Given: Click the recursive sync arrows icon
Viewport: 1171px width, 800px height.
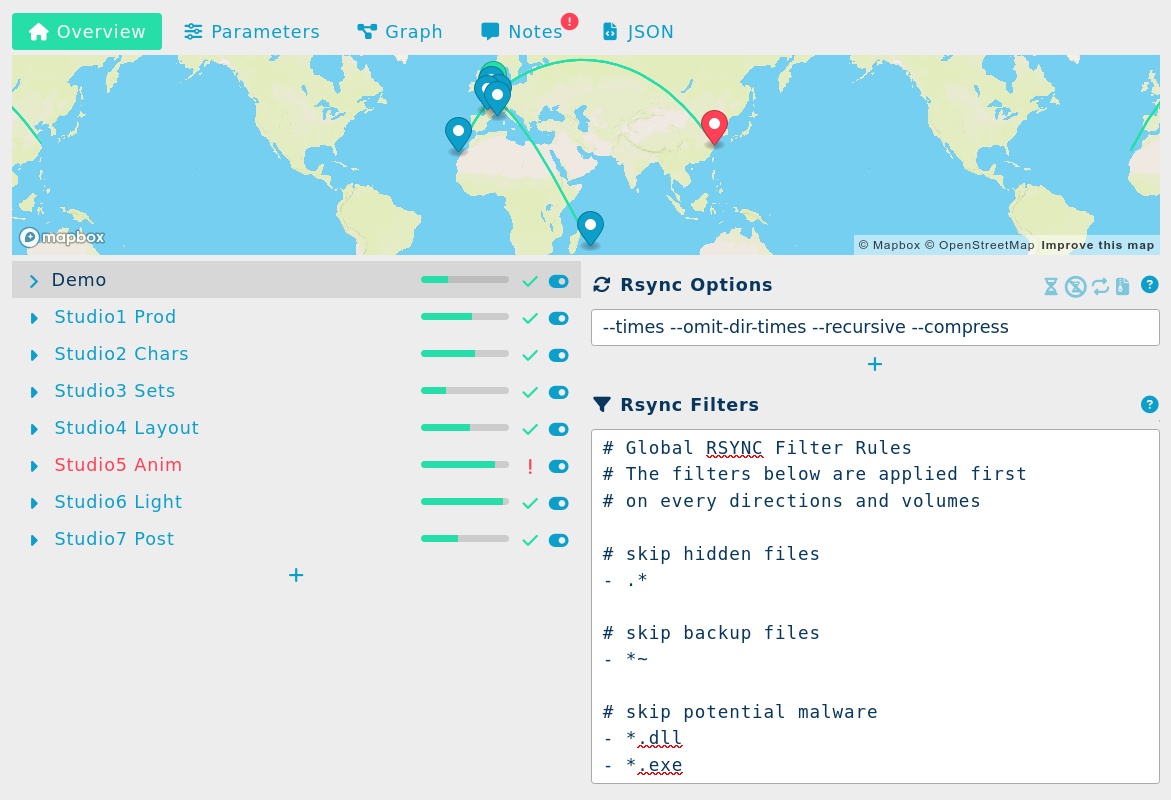Looking at the screenshot, I should (x=1100, y=285).
